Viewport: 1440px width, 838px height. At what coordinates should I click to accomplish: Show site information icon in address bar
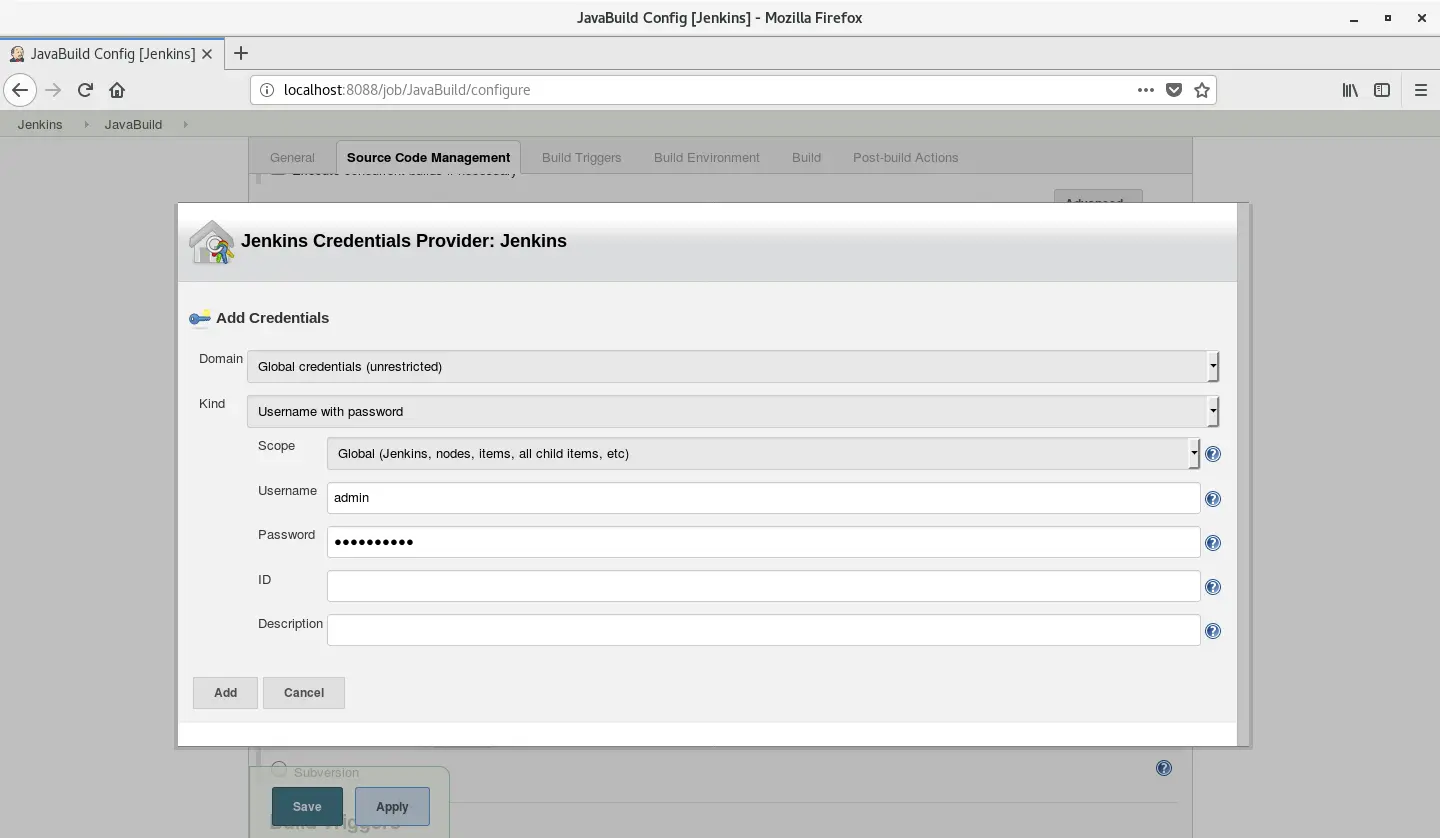[x=267, y=90]
